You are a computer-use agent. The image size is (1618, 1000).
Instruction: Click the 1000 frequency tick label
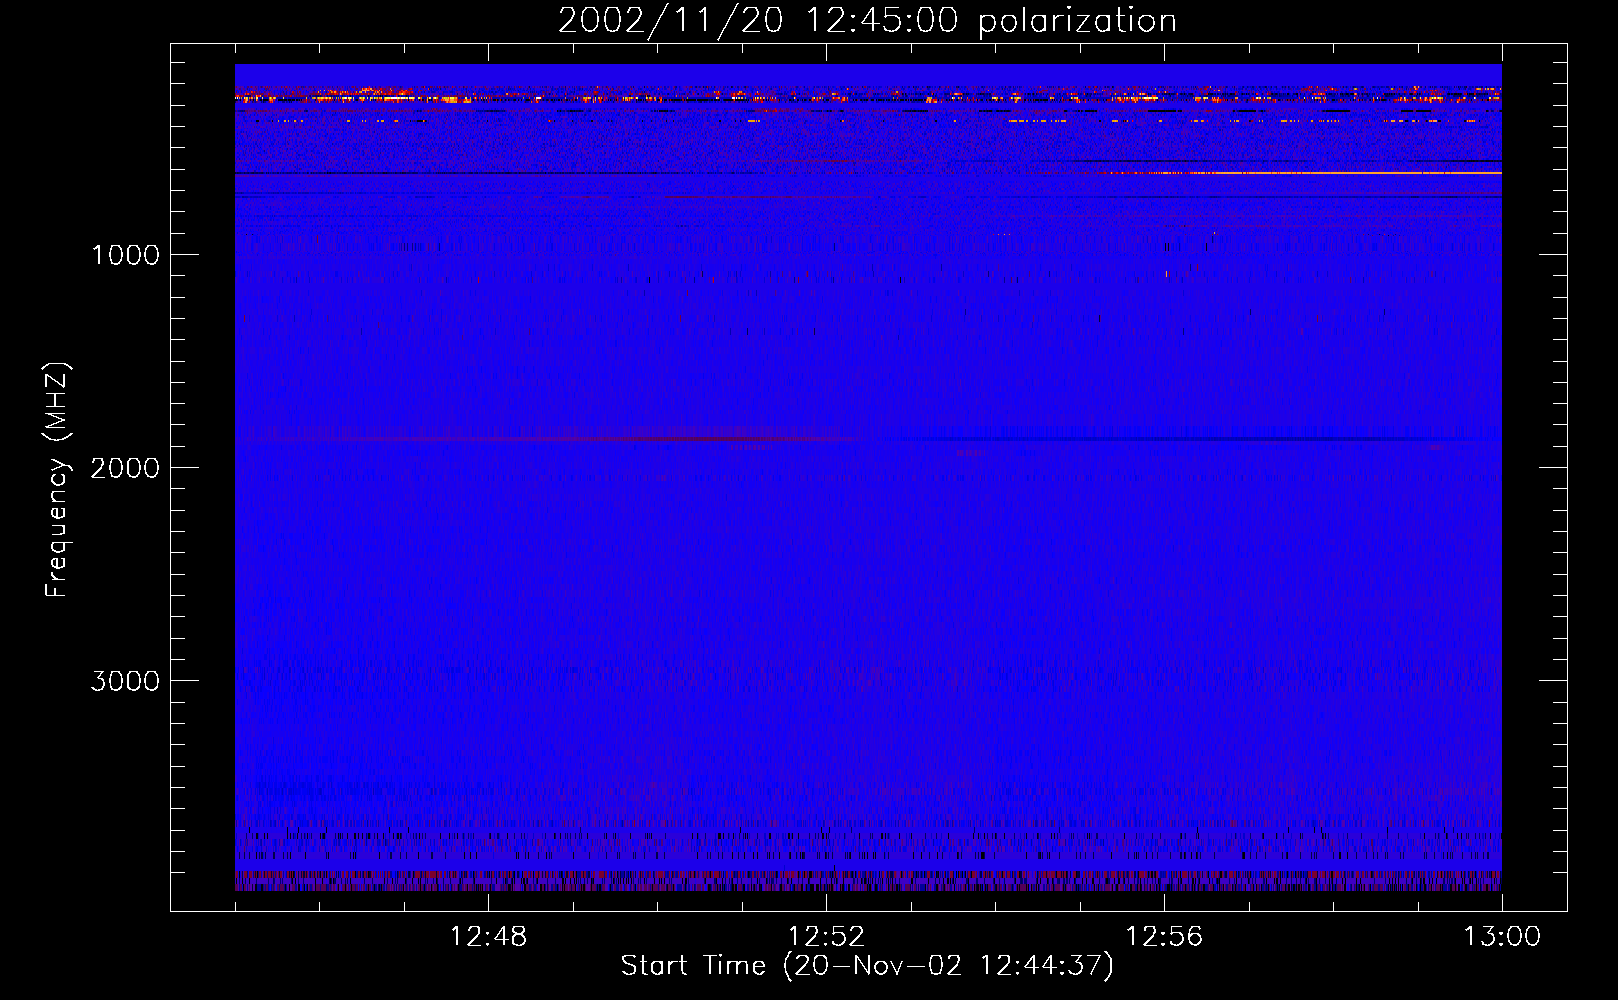pyautogui.click(x=125, y=255)
